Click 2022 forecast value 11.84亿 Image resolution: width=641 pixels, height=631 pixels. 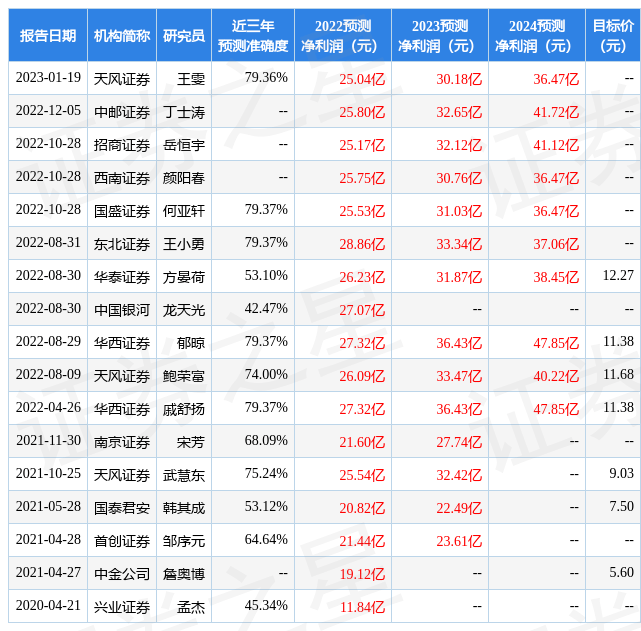coord(362,607)
